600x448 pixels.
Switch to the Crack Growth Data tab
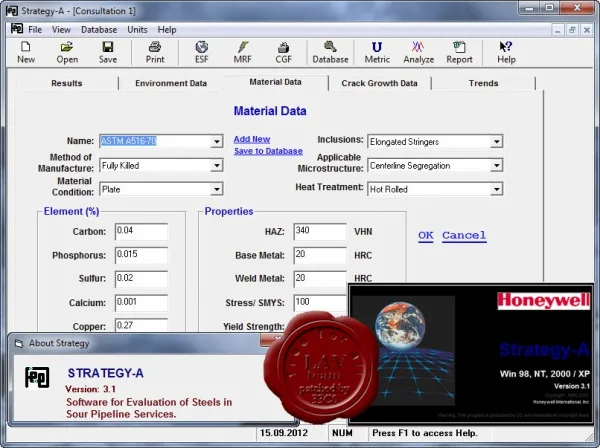tap(379, 83)
